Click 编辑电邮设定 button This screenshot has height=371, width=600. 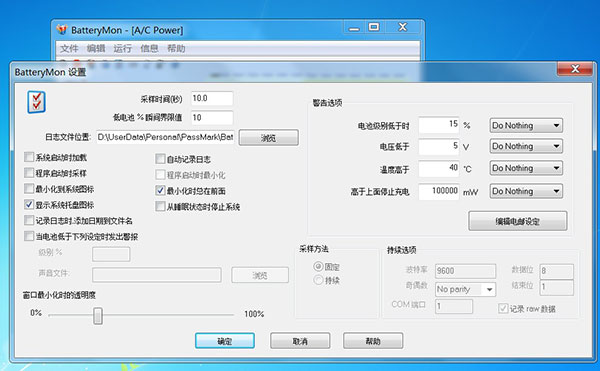[x=518, y=221]
